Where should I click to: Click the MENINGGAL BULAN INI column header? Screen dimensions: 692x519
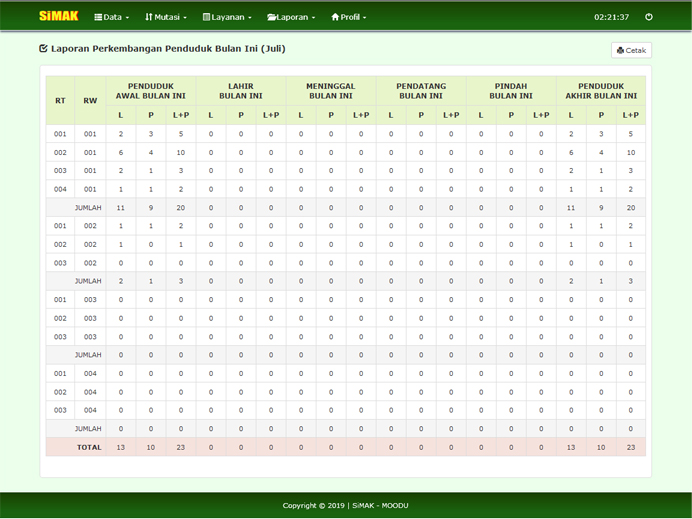point(330,91)
